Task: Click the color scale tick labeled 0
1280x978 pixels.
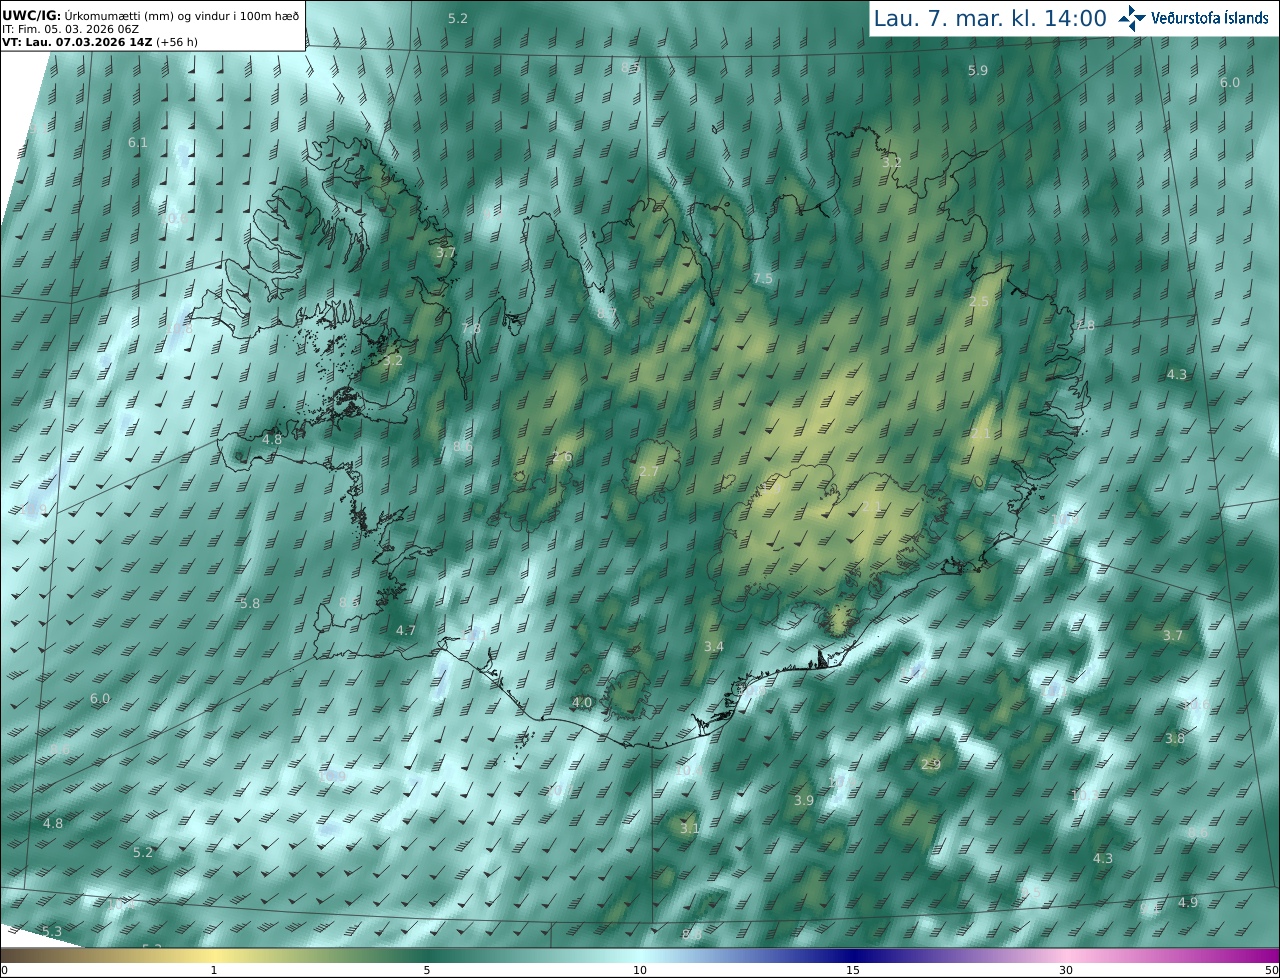Action: (4, 970)
